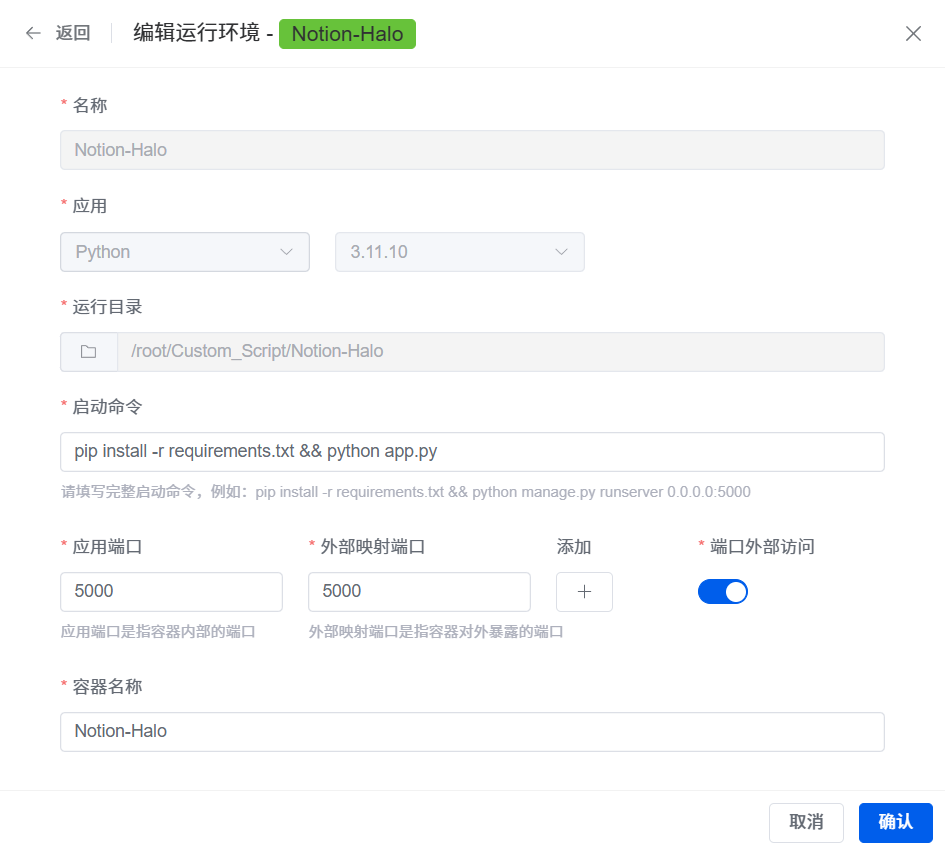Image resolution: width=945 pixels, height=864 pixels.
Task: Open the Python application dropdown
Action: 185,252
